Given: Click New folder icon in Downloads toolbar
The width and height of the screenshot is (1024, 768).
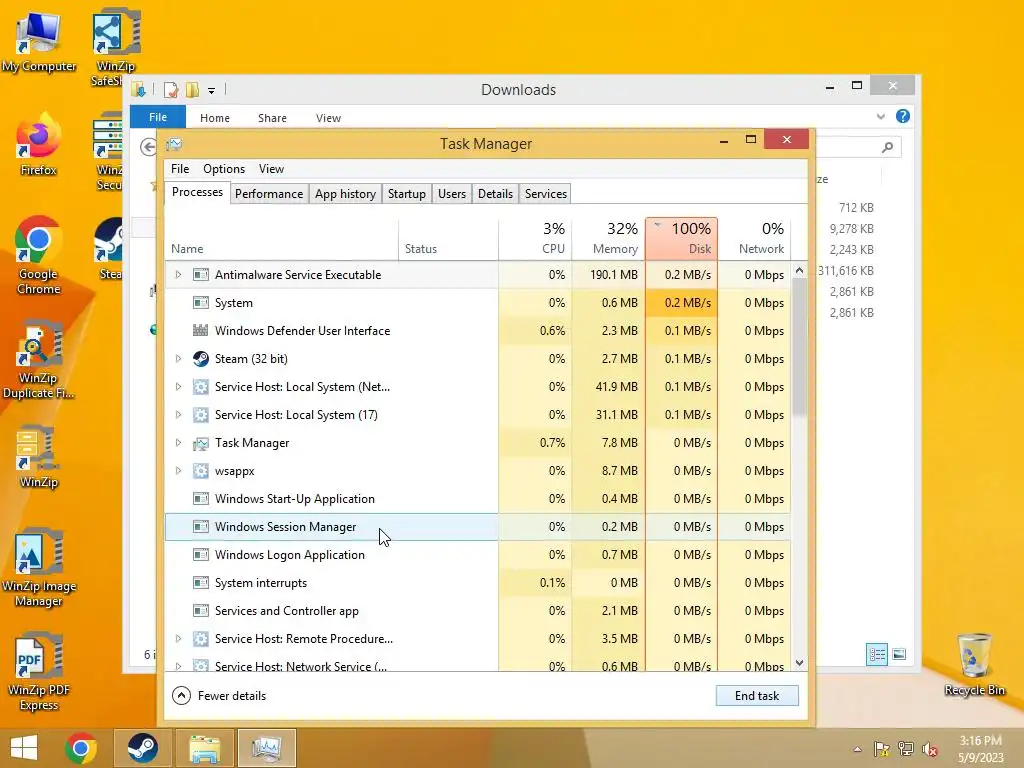Looking at the screenshot, I should tap(192, 89).
